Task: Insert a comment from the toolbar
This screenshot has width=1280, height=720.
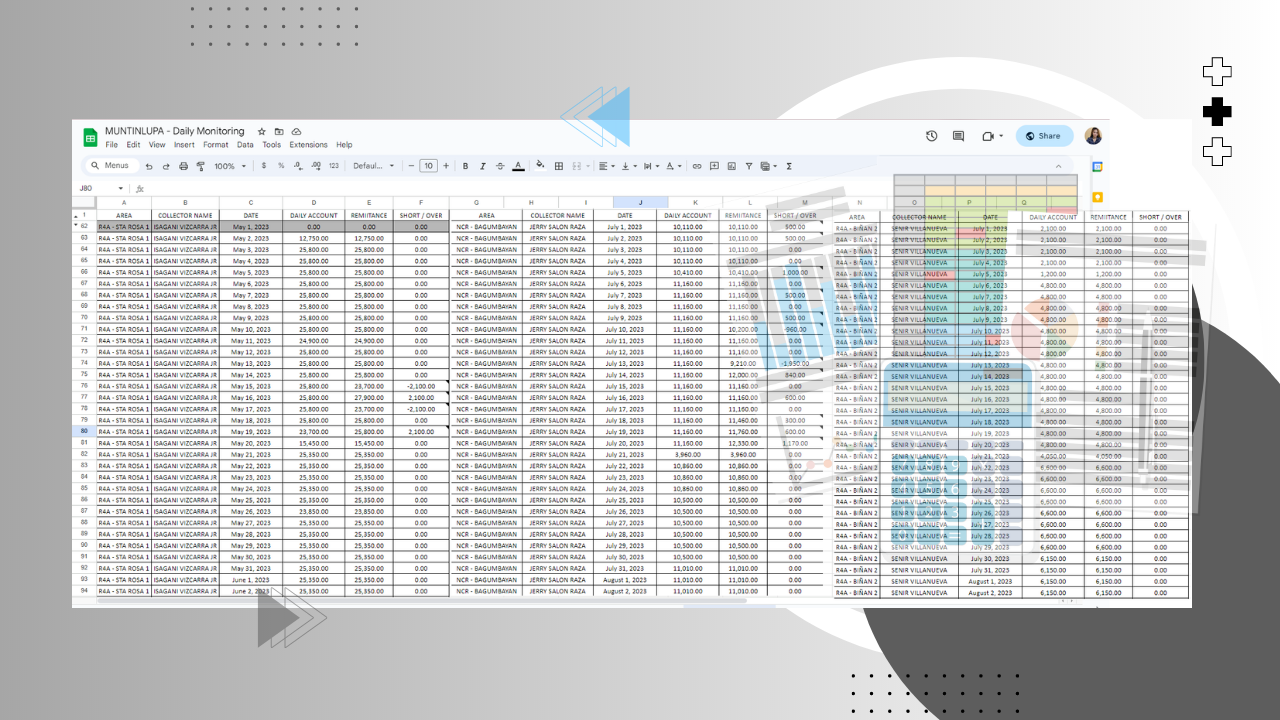Action: tap(714, 166)
